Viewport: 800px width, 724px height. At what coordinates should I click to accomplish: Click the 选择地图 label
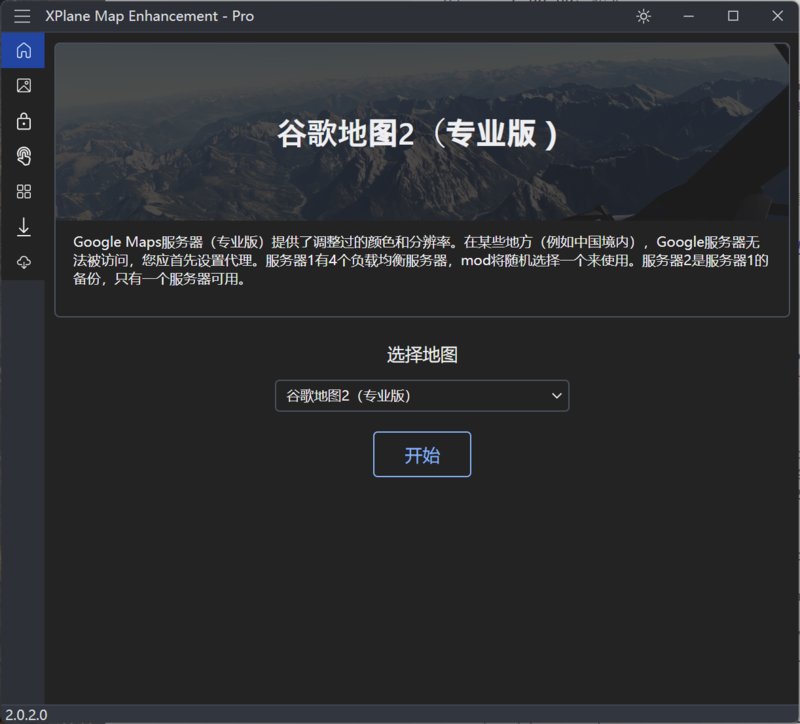(x=422, y=355)
